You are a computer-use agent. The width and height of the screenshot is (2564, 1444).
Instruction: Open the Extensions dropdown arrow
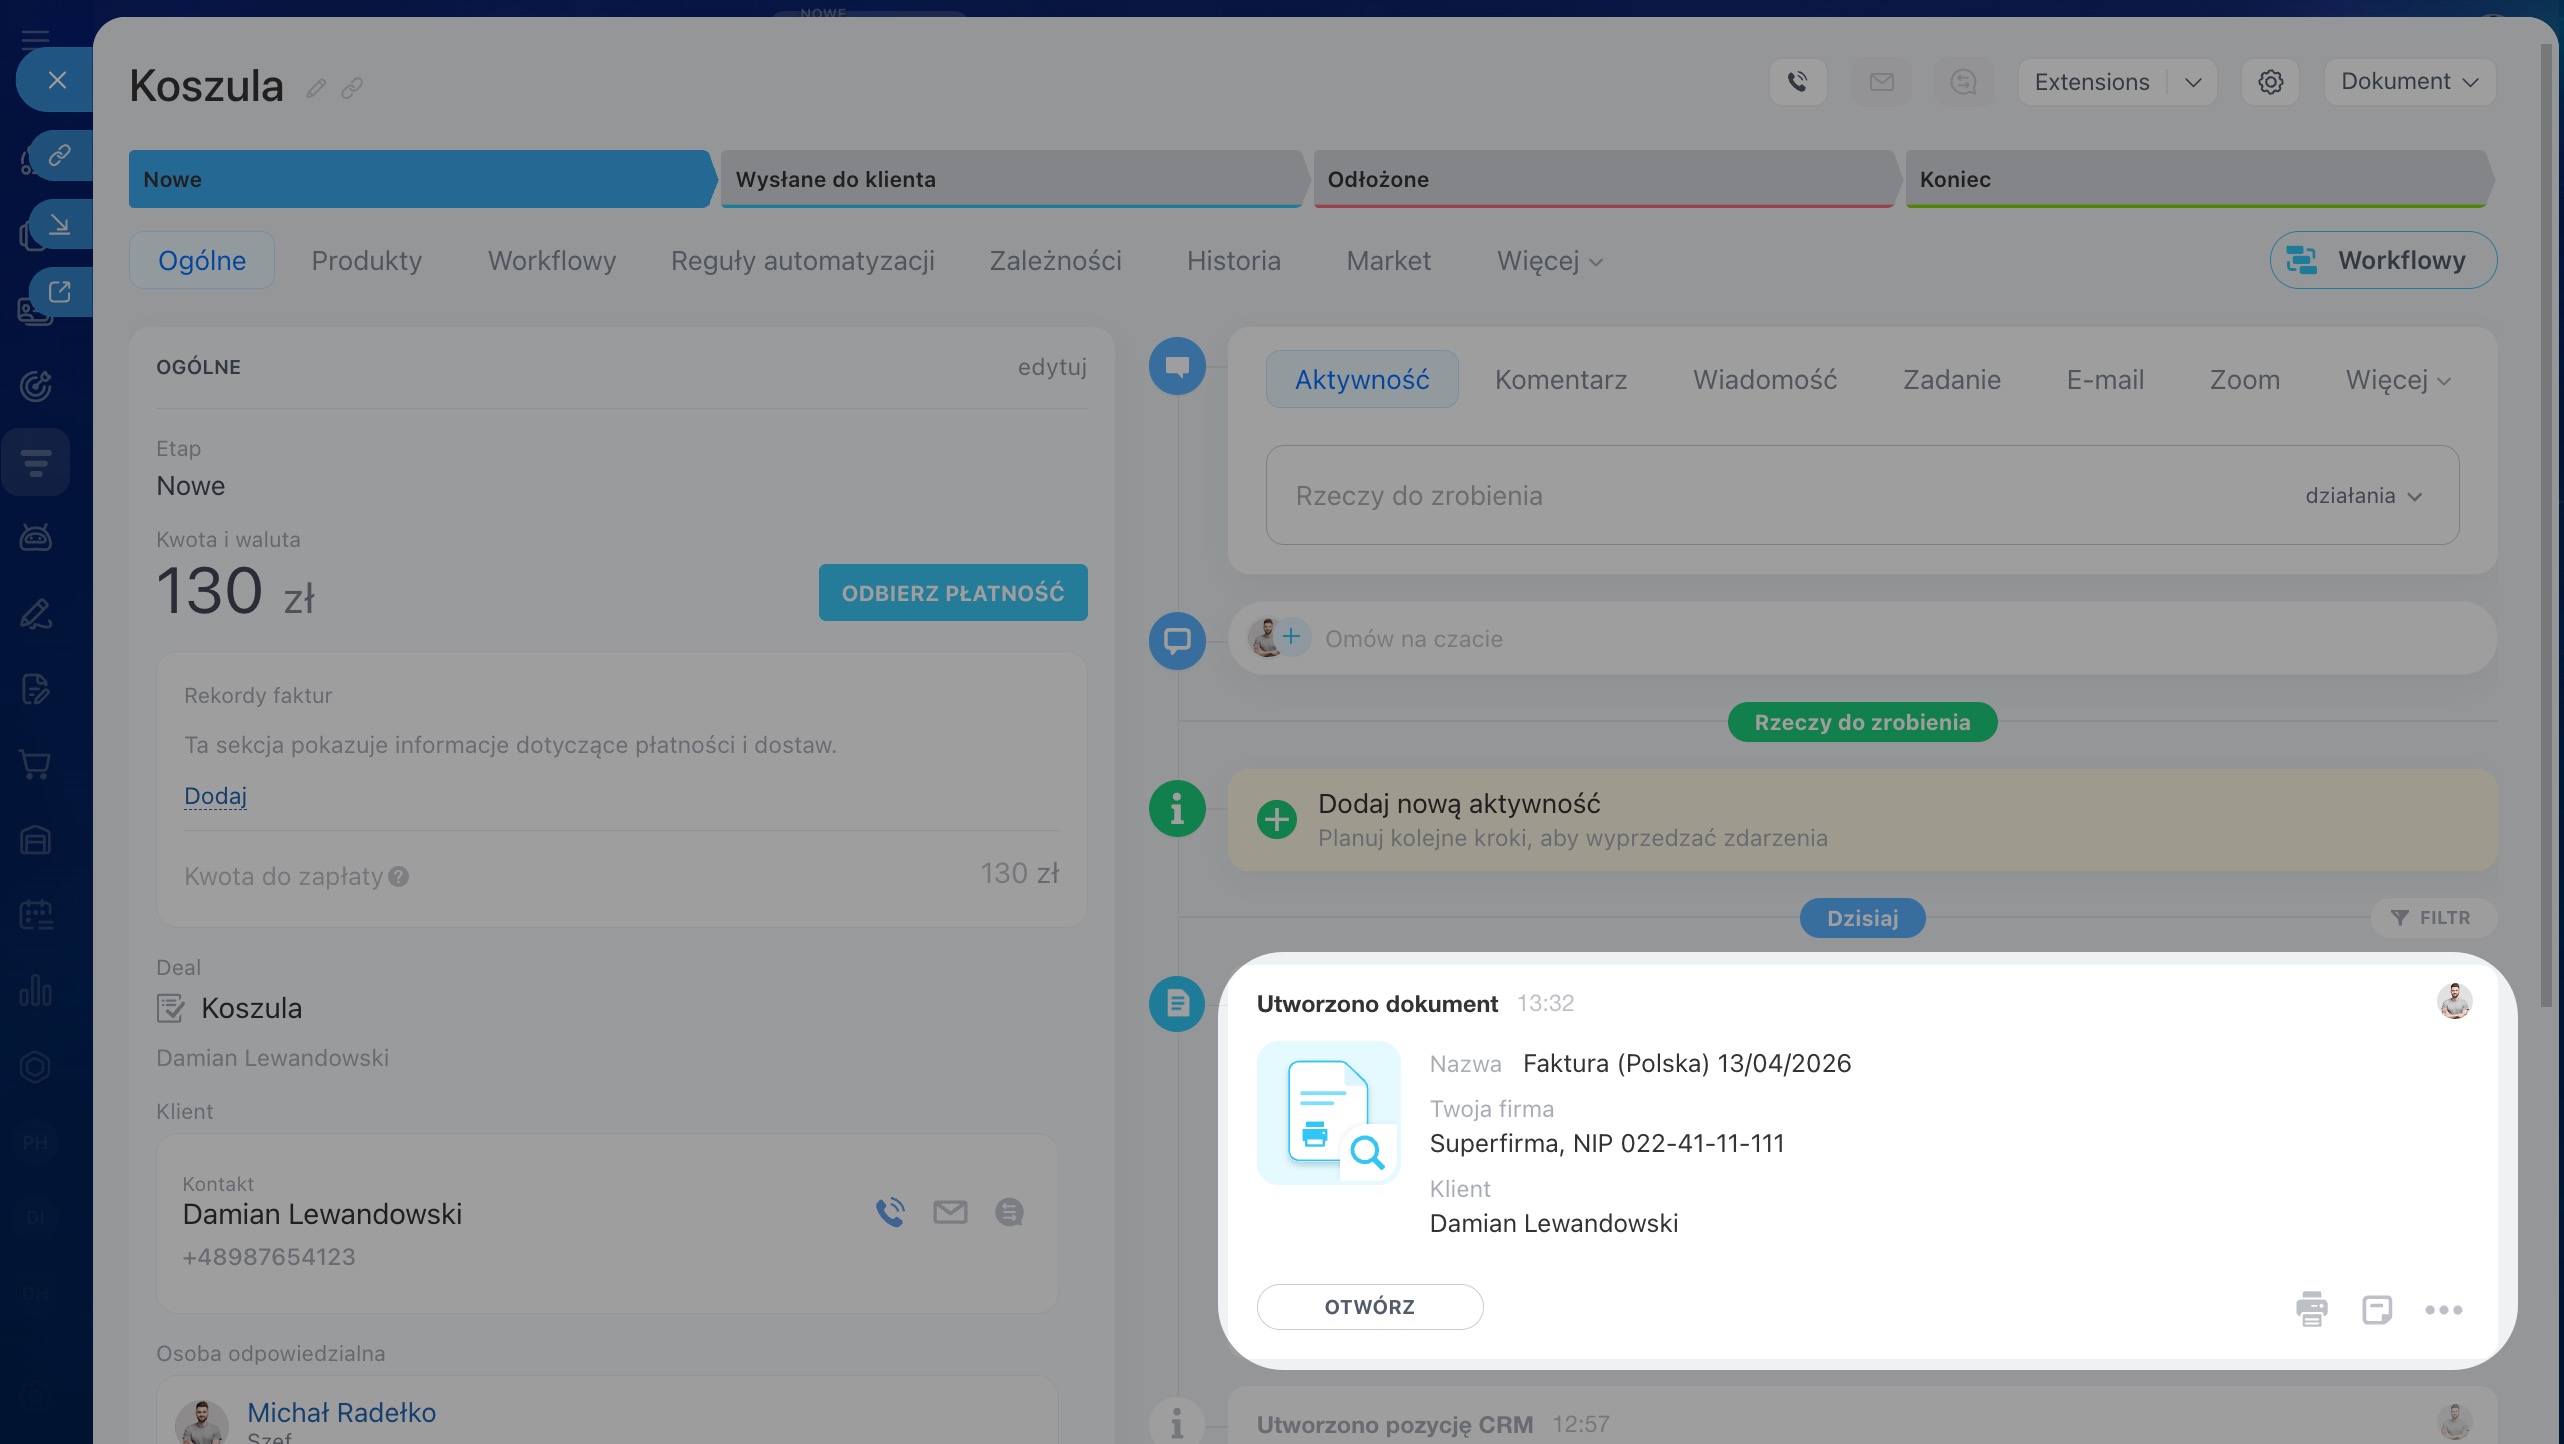[x=2193, y=82]
